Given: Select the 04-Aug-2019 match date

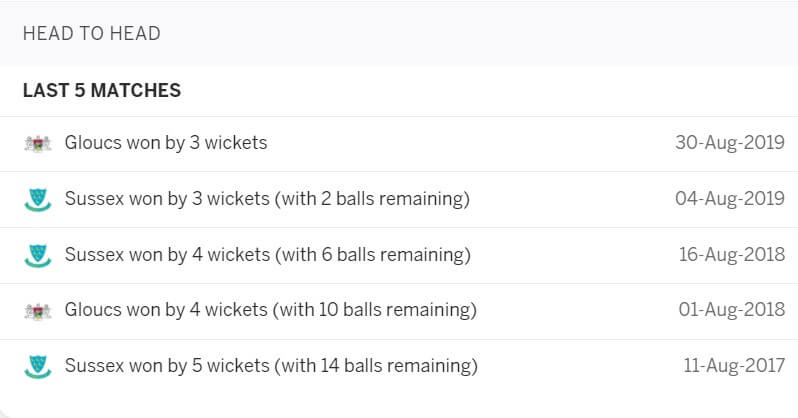Looking at the screenshot, I should pos(730,199).
